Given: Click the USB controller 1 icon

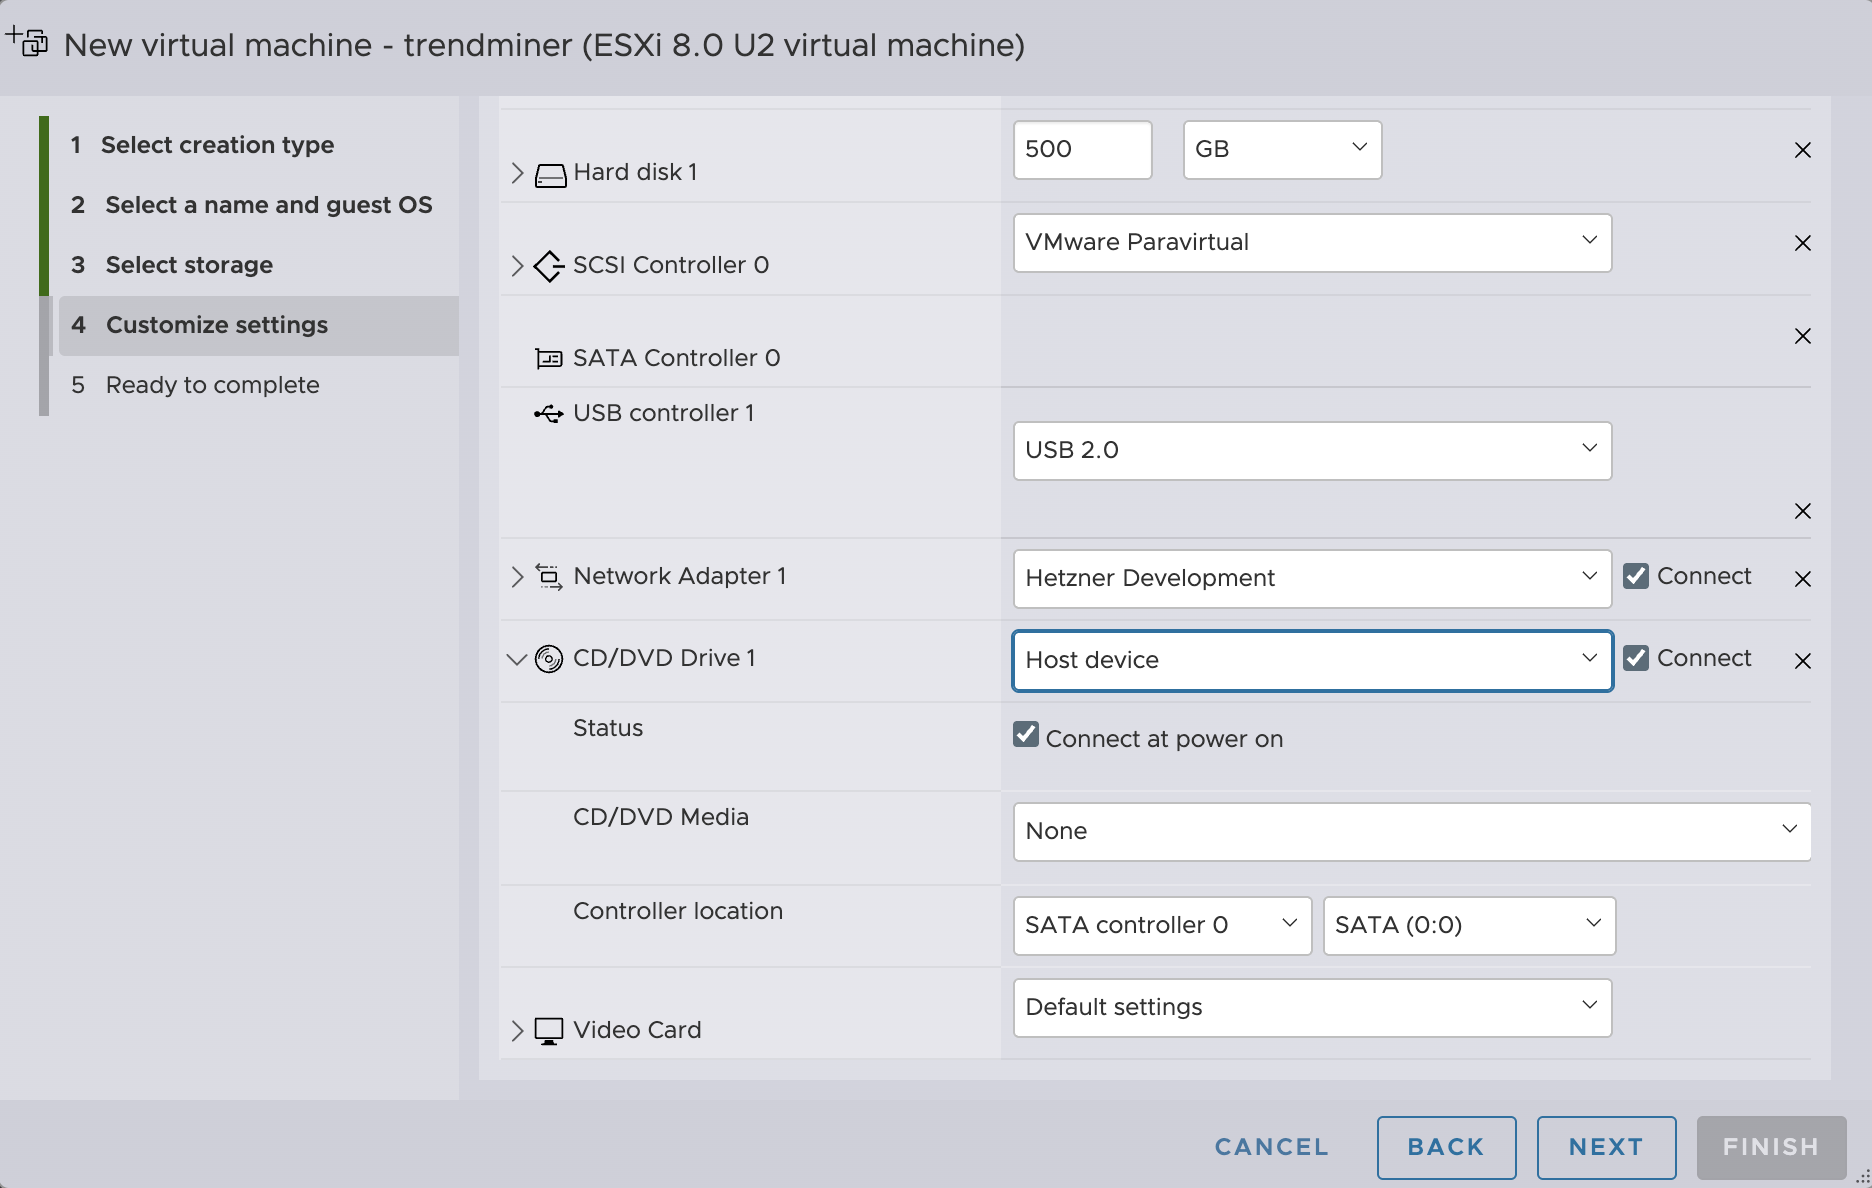Looking at the screenshot, I should 548,412.
